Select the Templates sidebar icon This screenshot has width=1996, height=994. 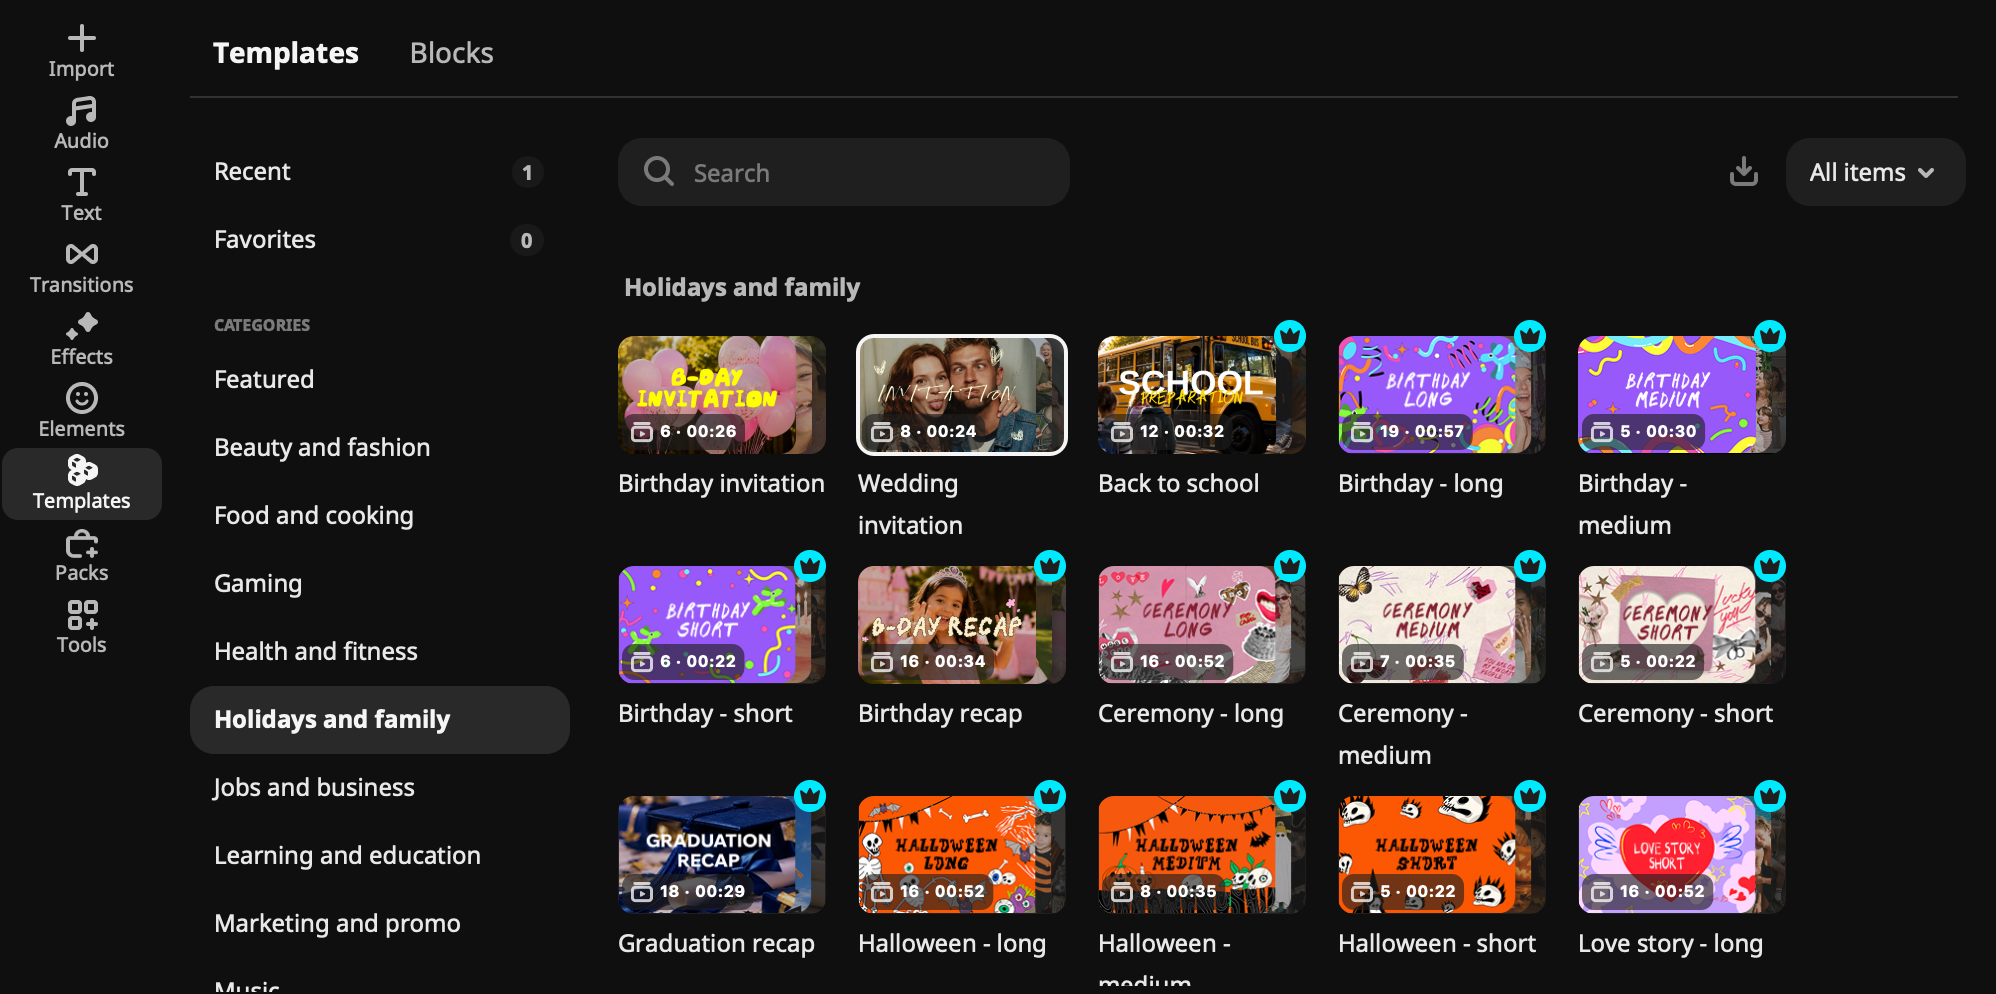pos(81,484)
